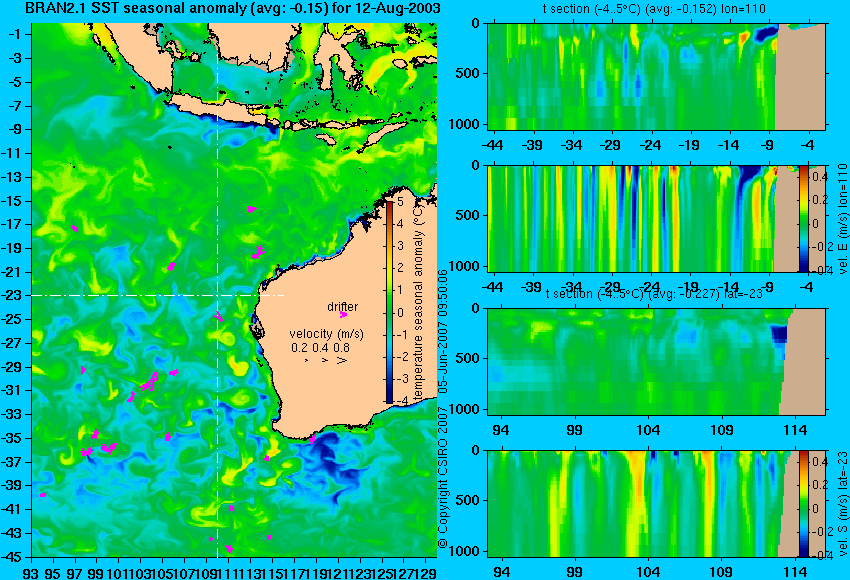Click depth label 500 on vel. E section

(467, 216)
